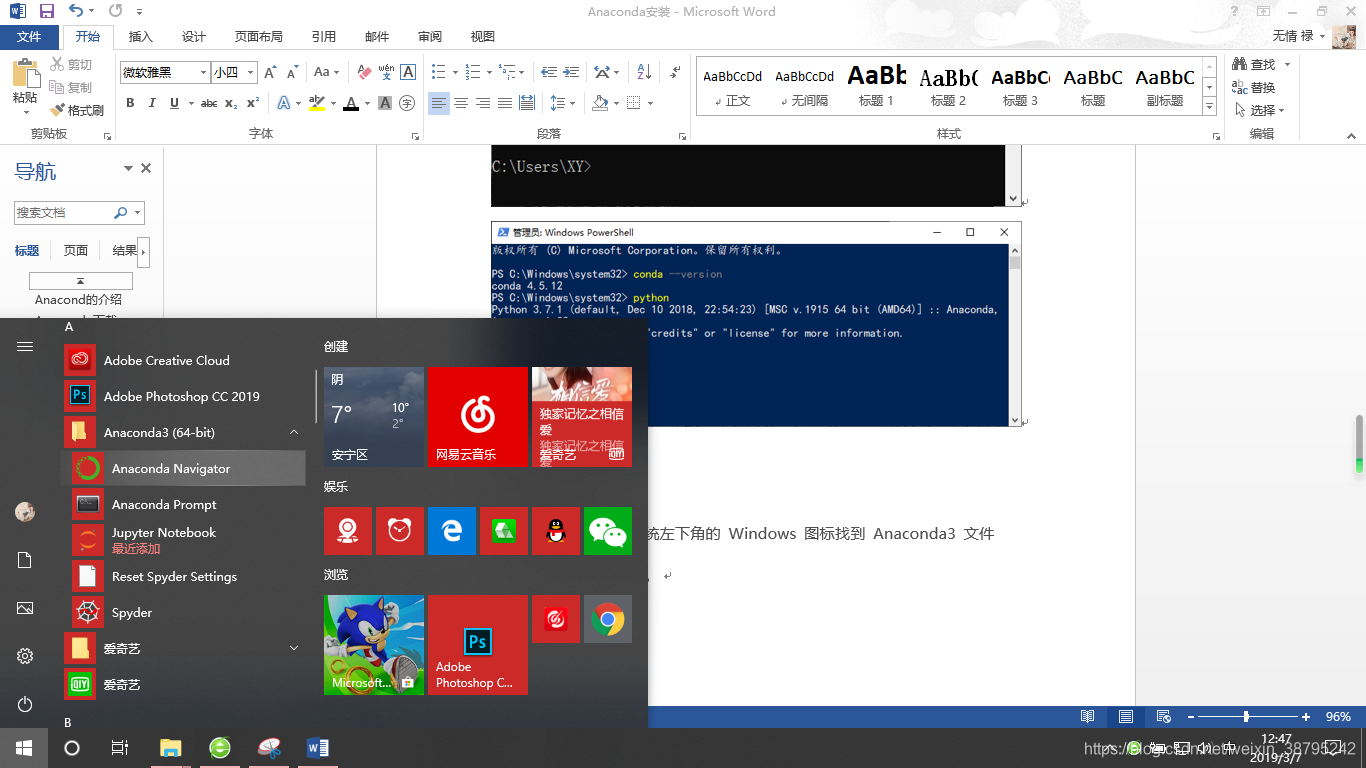Click the paragraph shading bucket icon
Screen dimensions: 1366x768
point(599,103)
